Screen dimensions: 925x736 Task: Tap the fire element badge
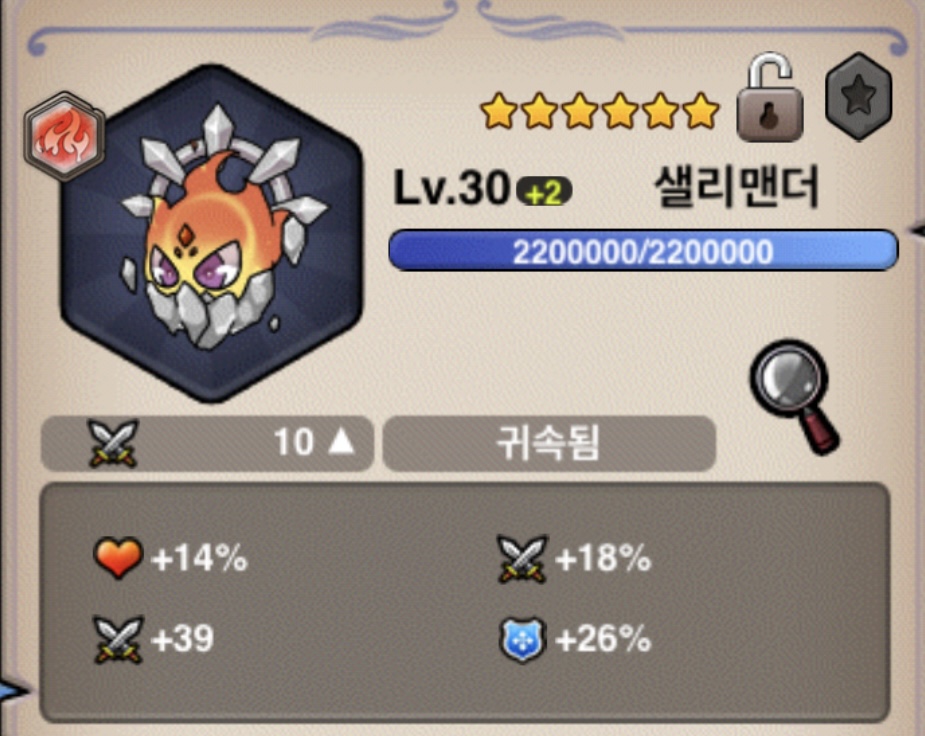pyautogui.click(x=64, y=136)
